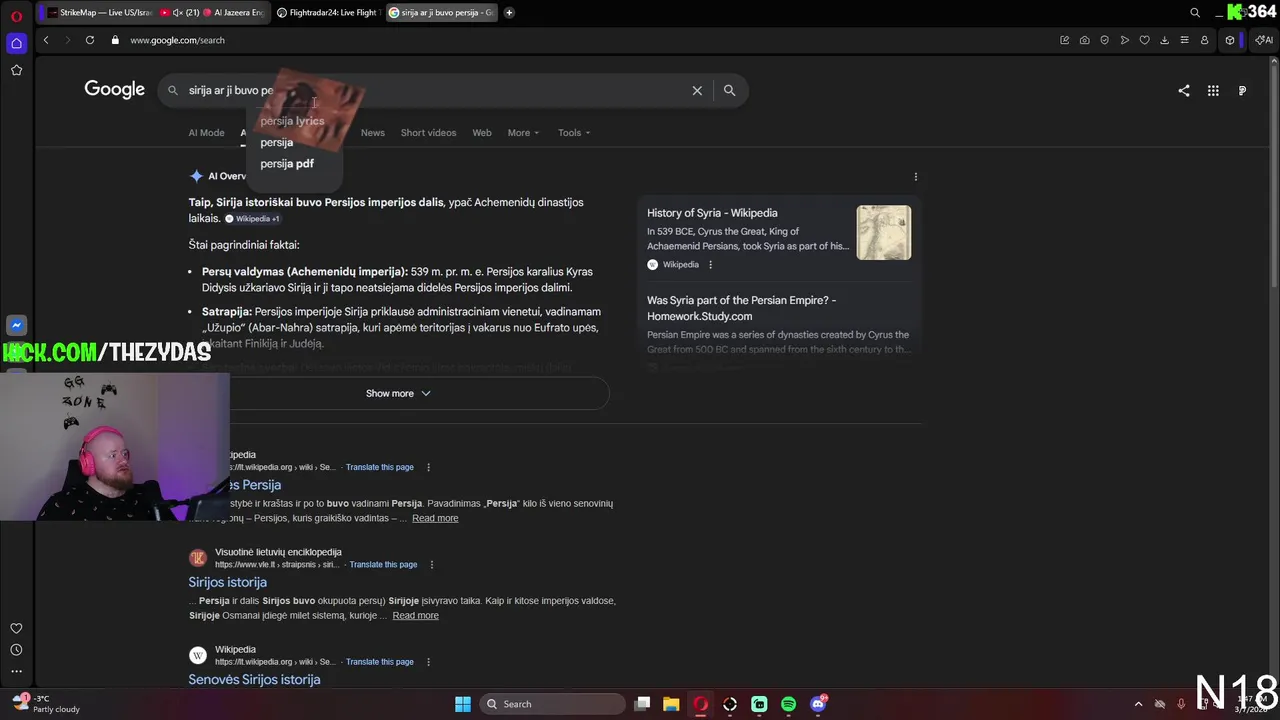Click Read more on Persija snippet
The width and height of the screenshot is (1280, 720).
[435, 518]
